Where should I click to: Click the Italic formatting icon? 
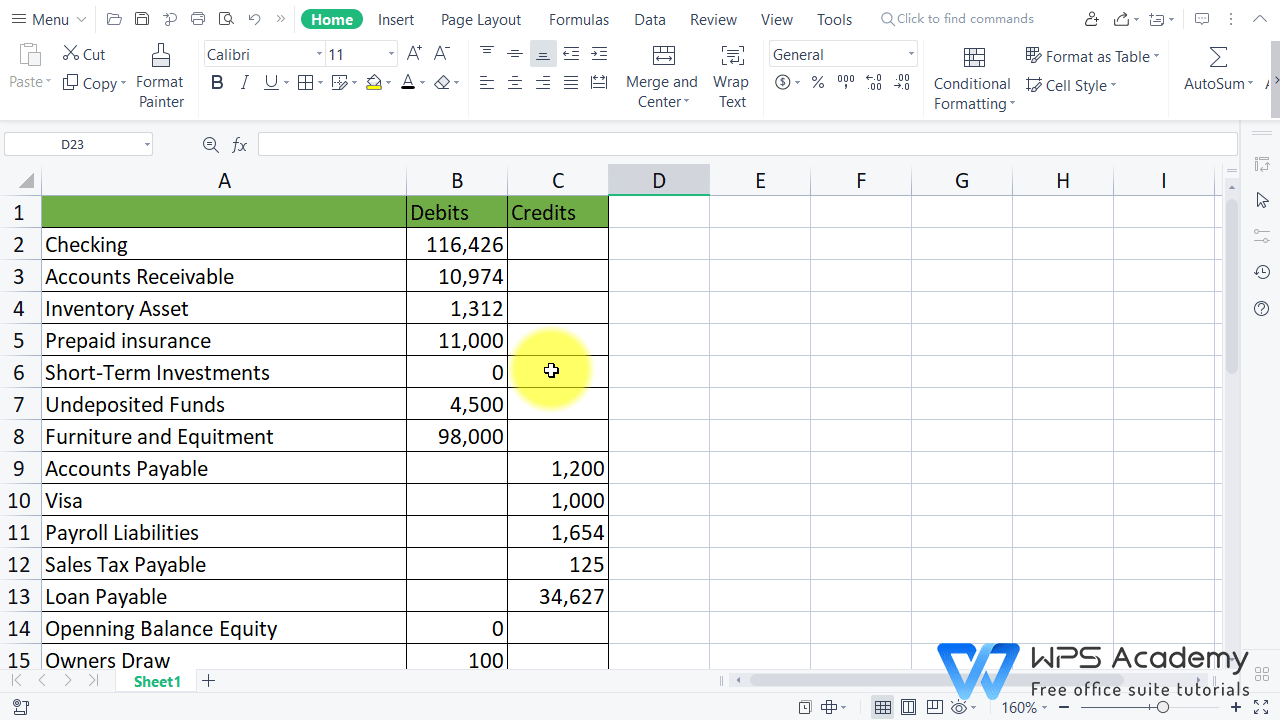(x=243, y=82)
